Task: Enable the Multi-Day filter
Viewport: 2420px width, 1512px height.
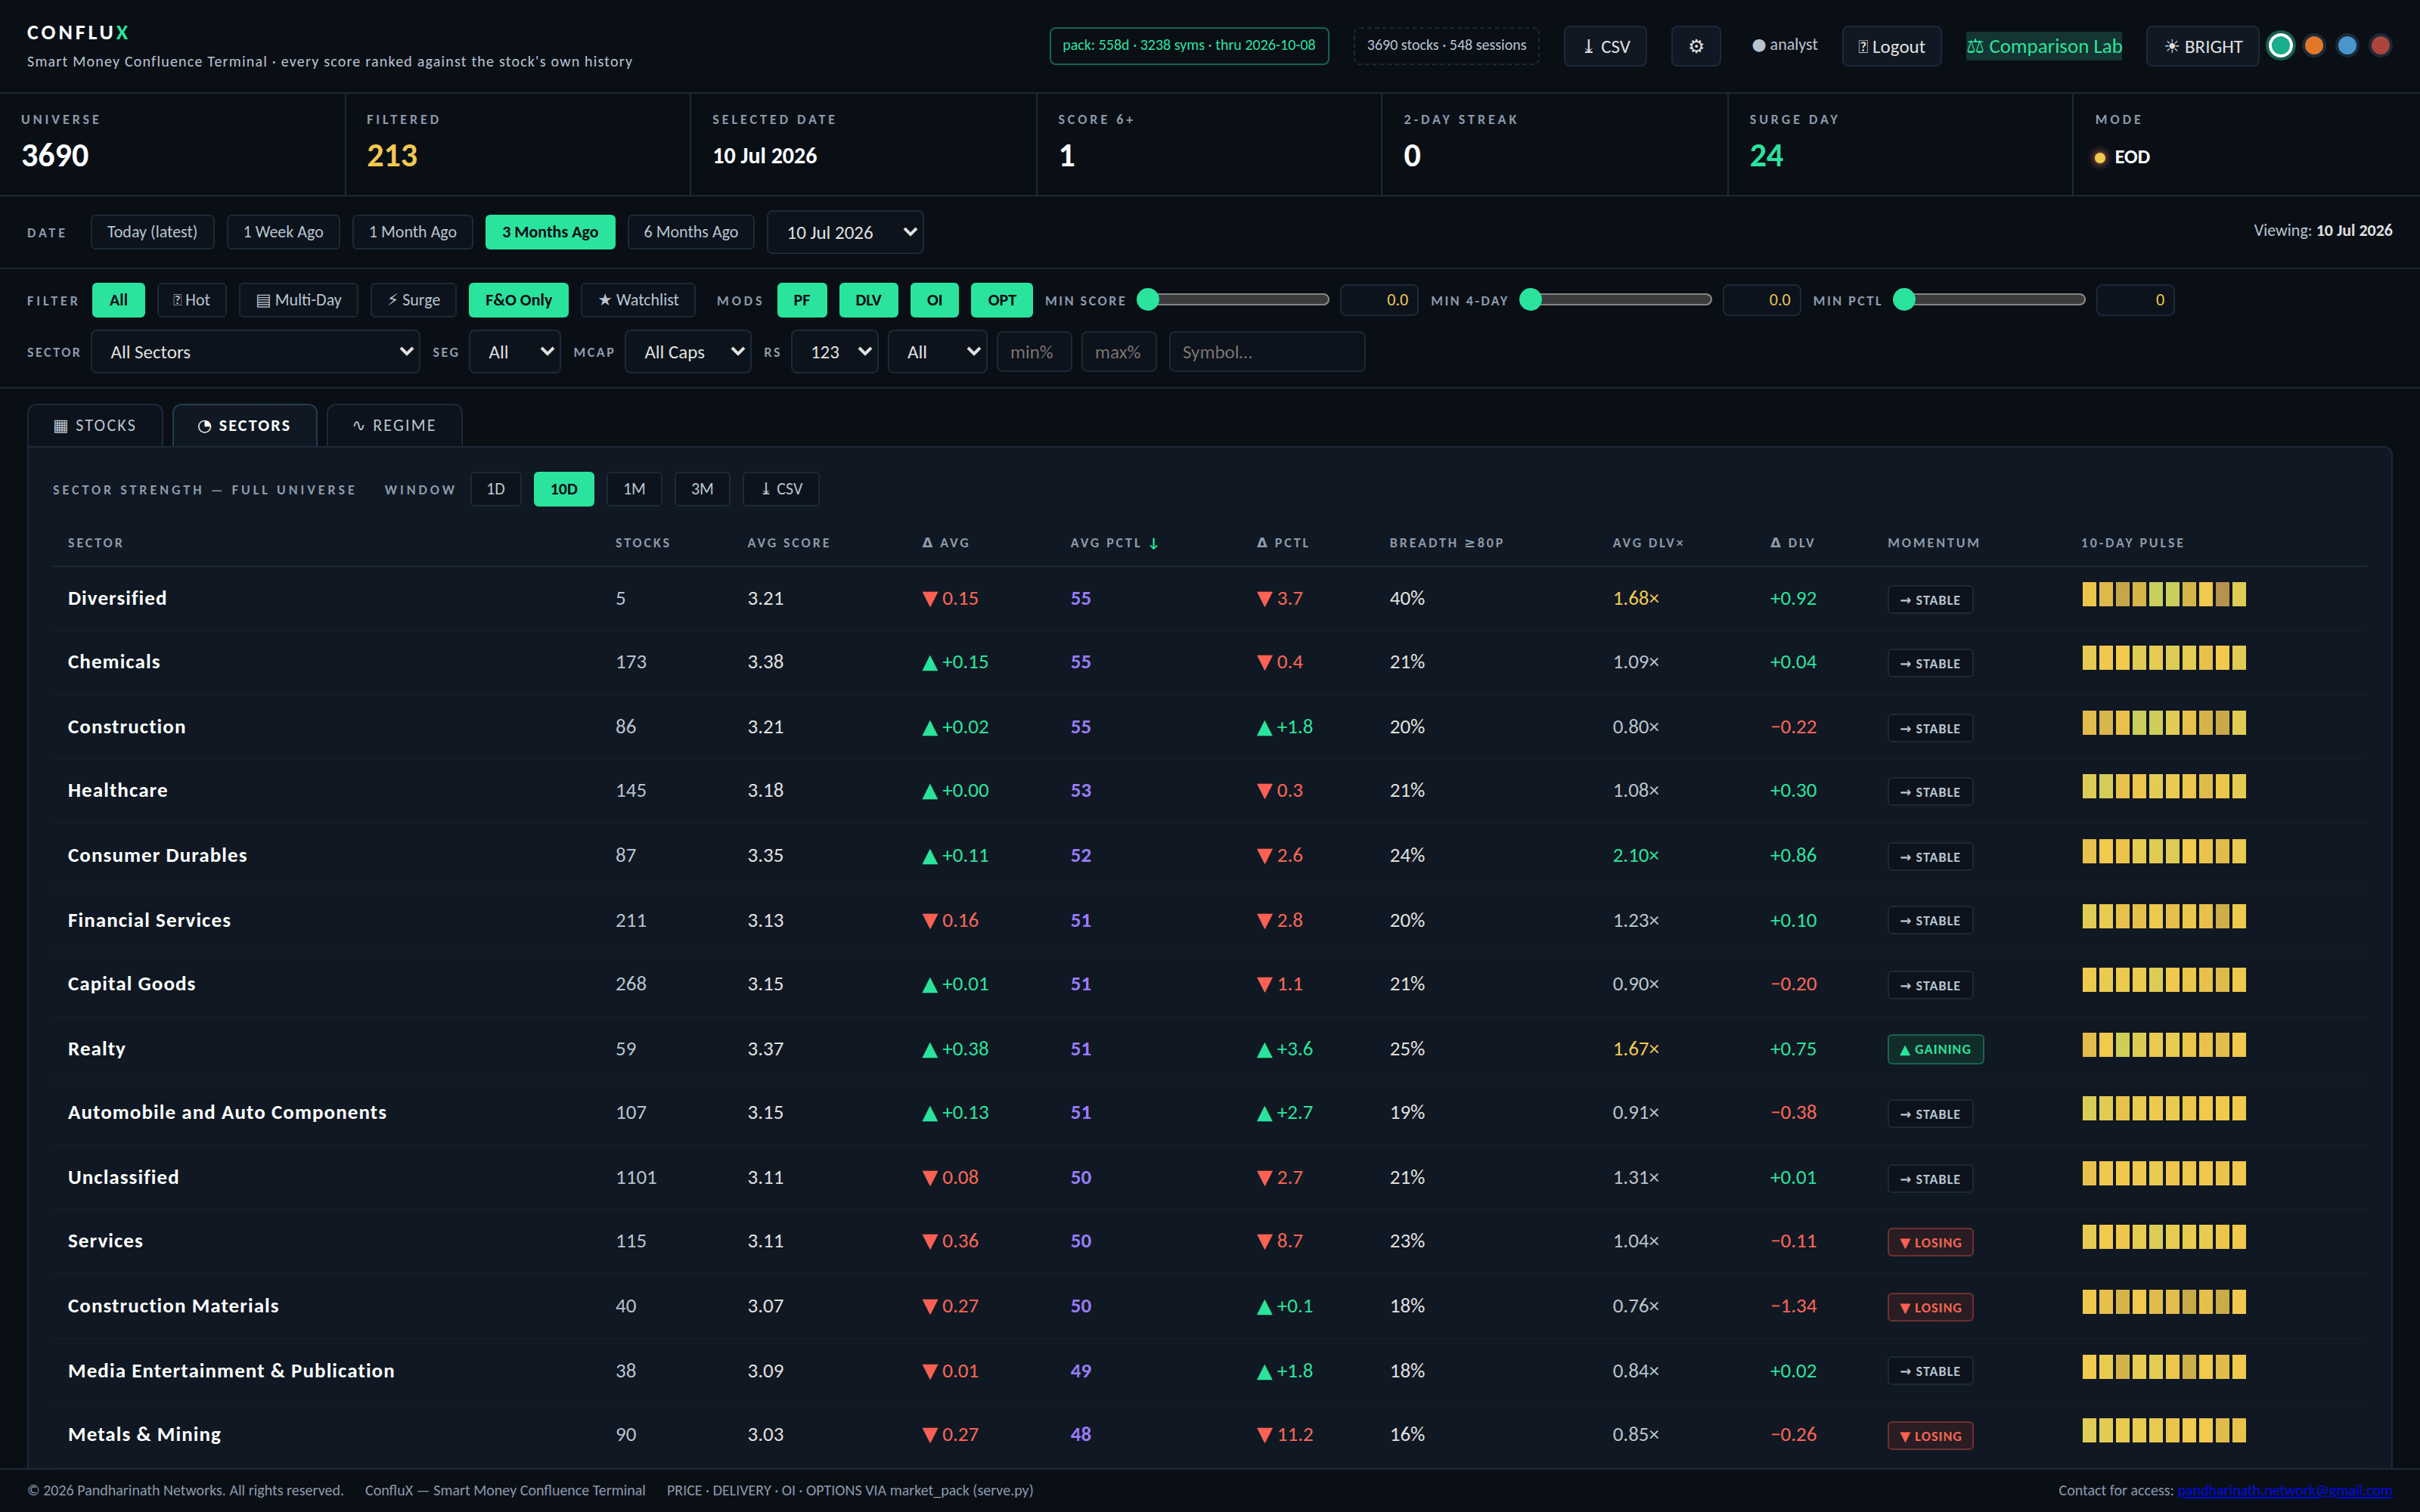Action: coord(298,300)
